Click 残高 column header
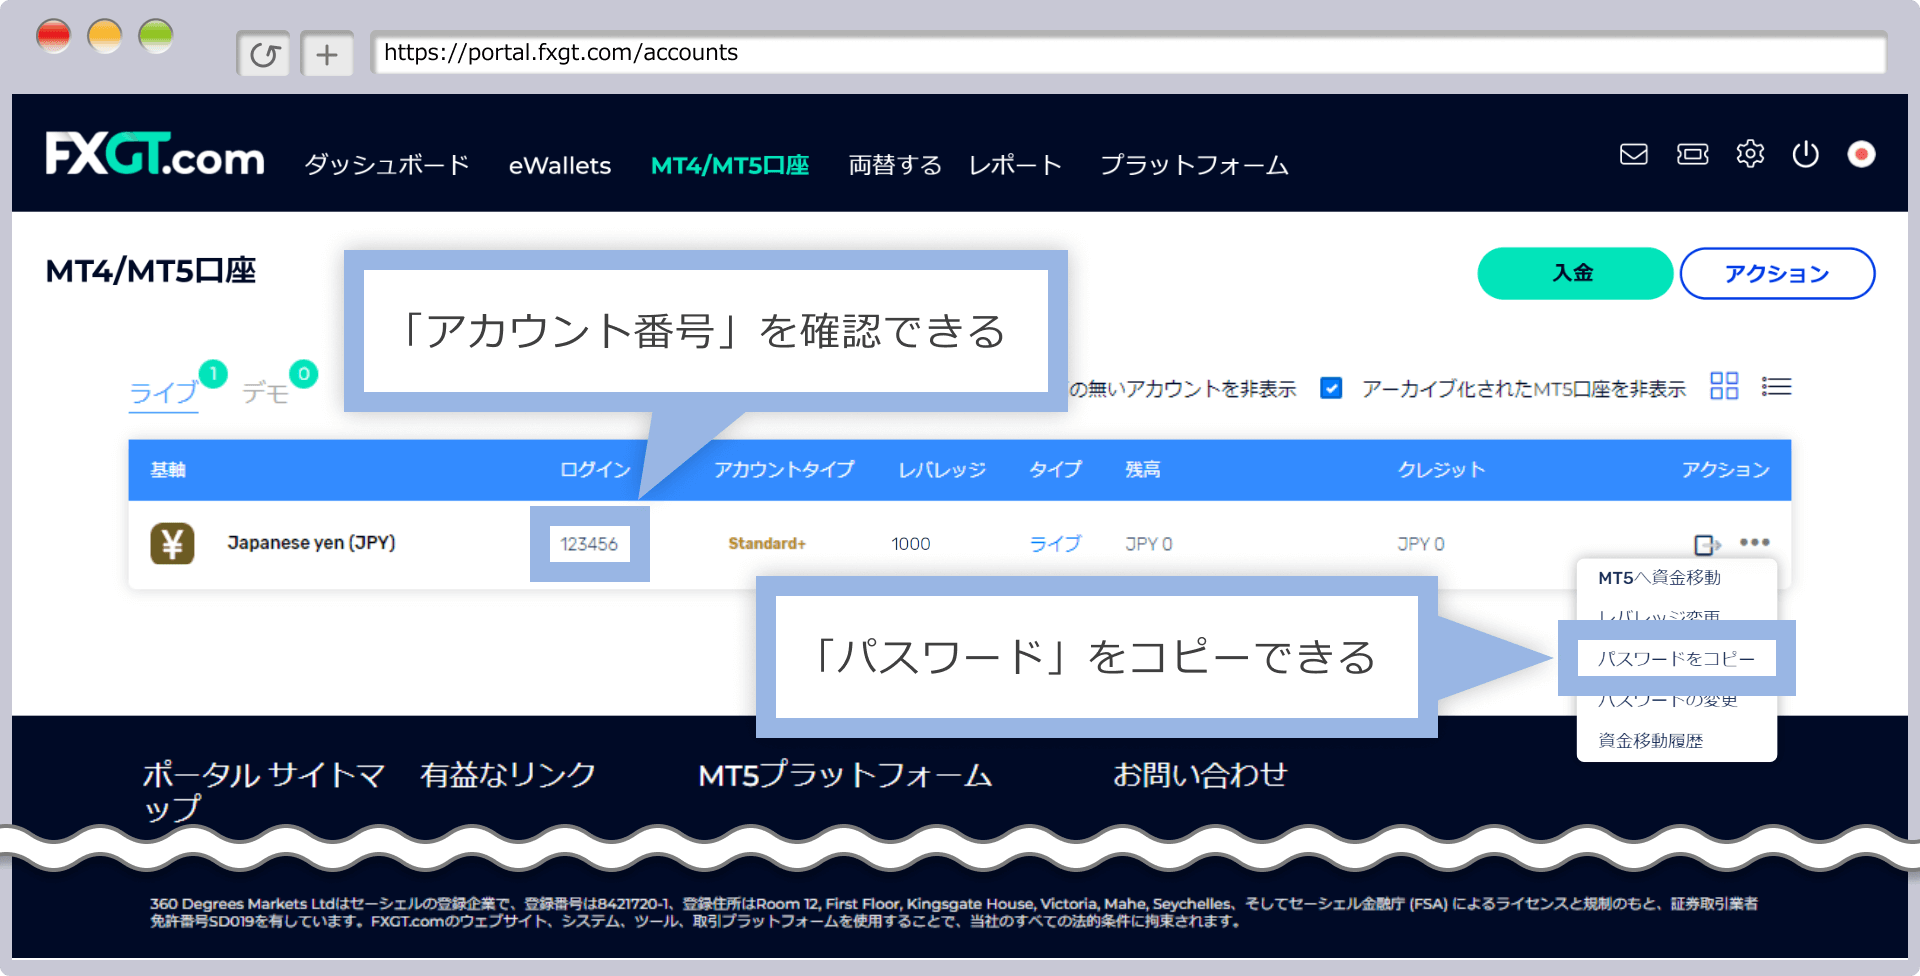The image size is (1920, 976). 1143,470
